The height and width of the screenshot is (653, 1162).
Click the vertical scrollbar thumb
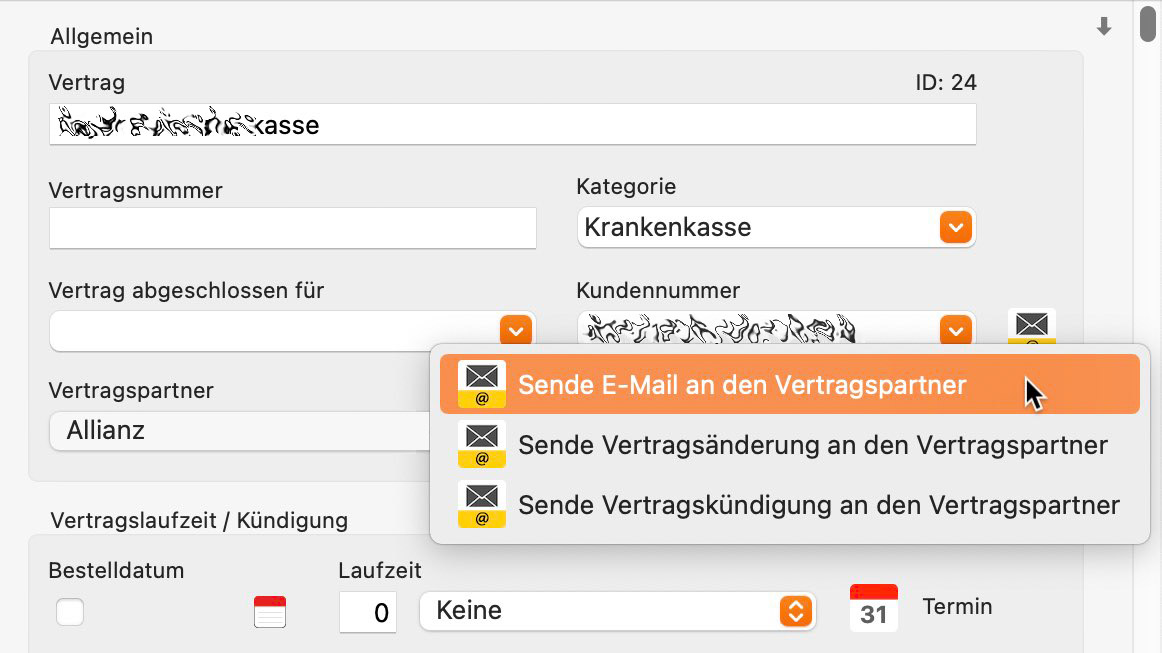pyautogui.click(x=1148, y=24)
